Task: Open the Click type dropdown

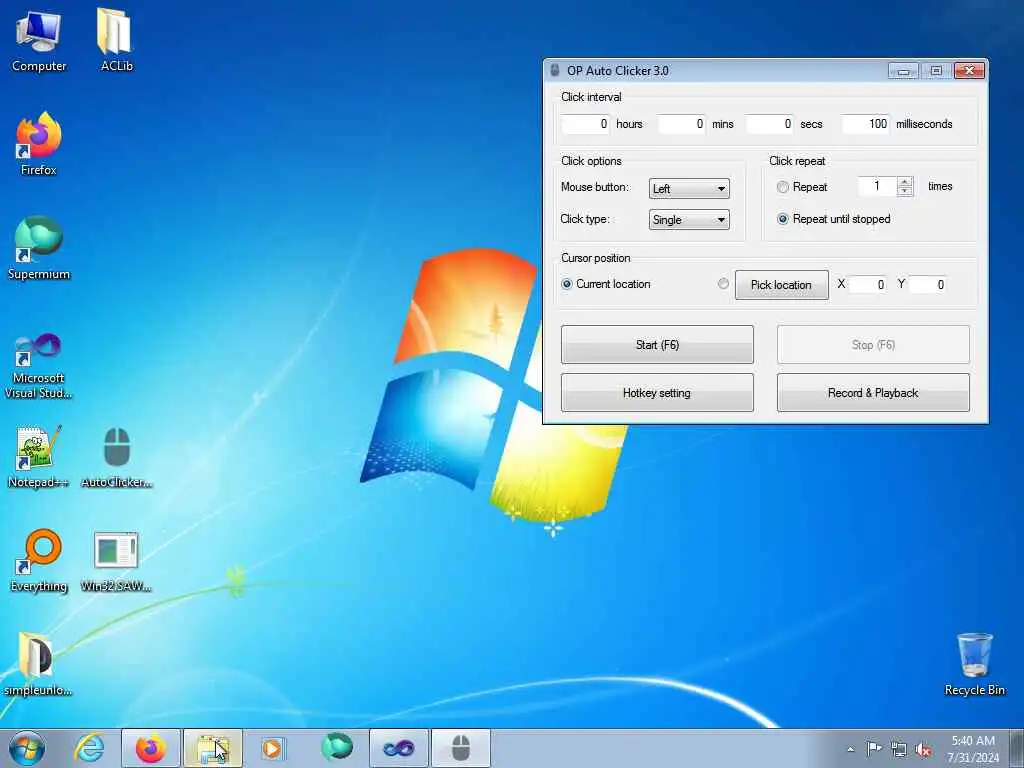Action: (689, 220)
